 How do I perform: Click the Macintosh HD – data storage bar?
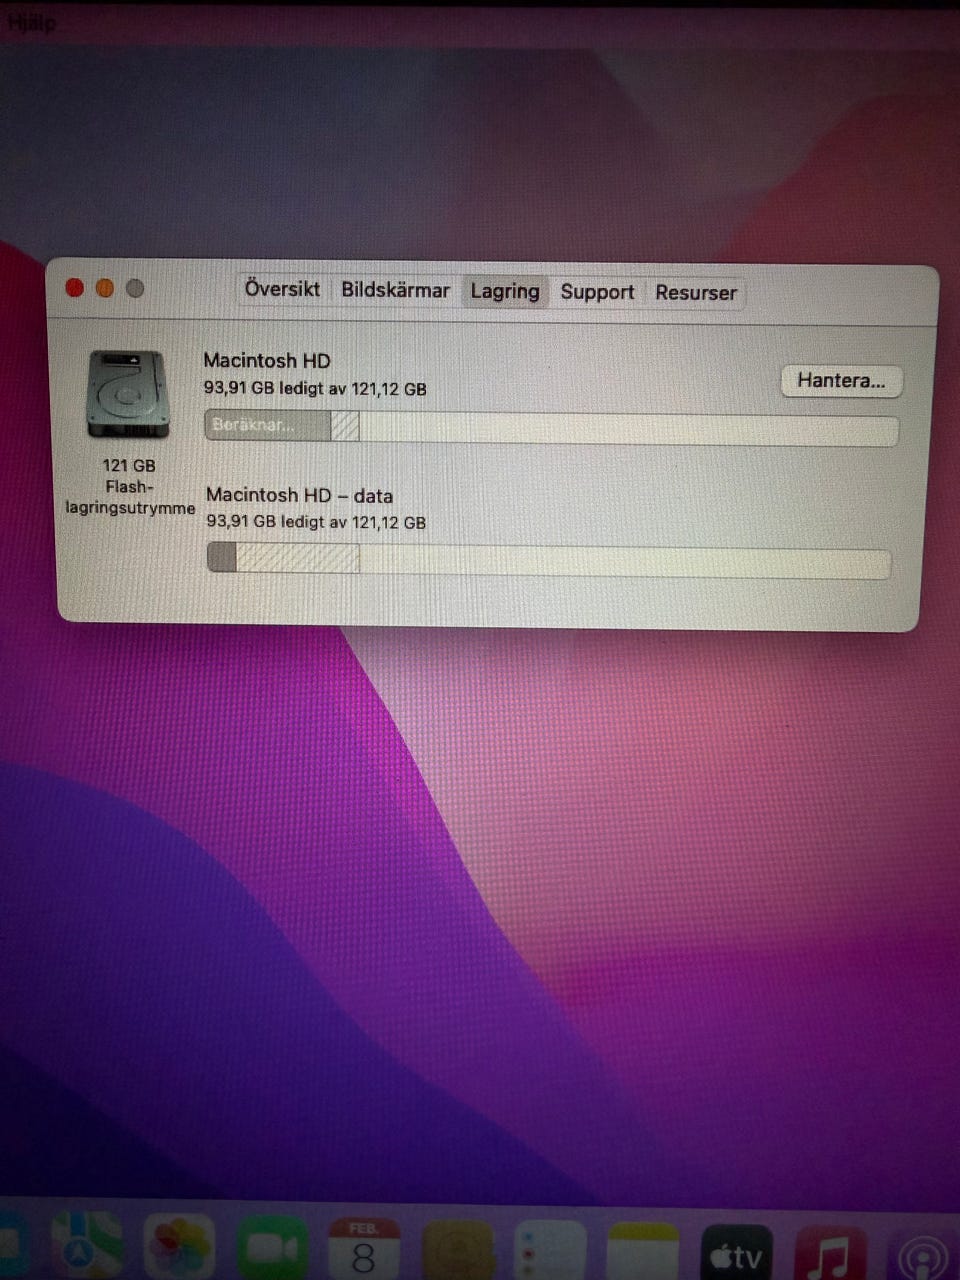pyautogui.click(x=548, y=560)
